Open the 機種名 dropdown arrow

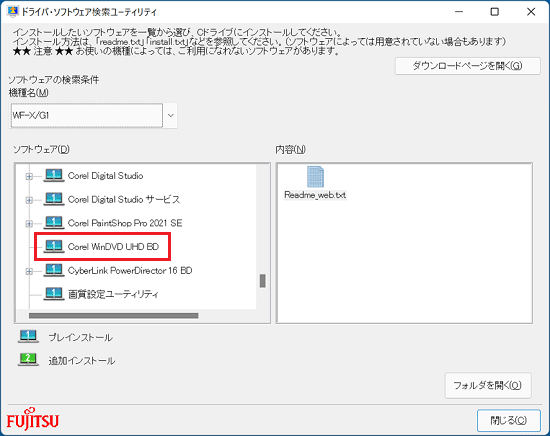[170, 115]
